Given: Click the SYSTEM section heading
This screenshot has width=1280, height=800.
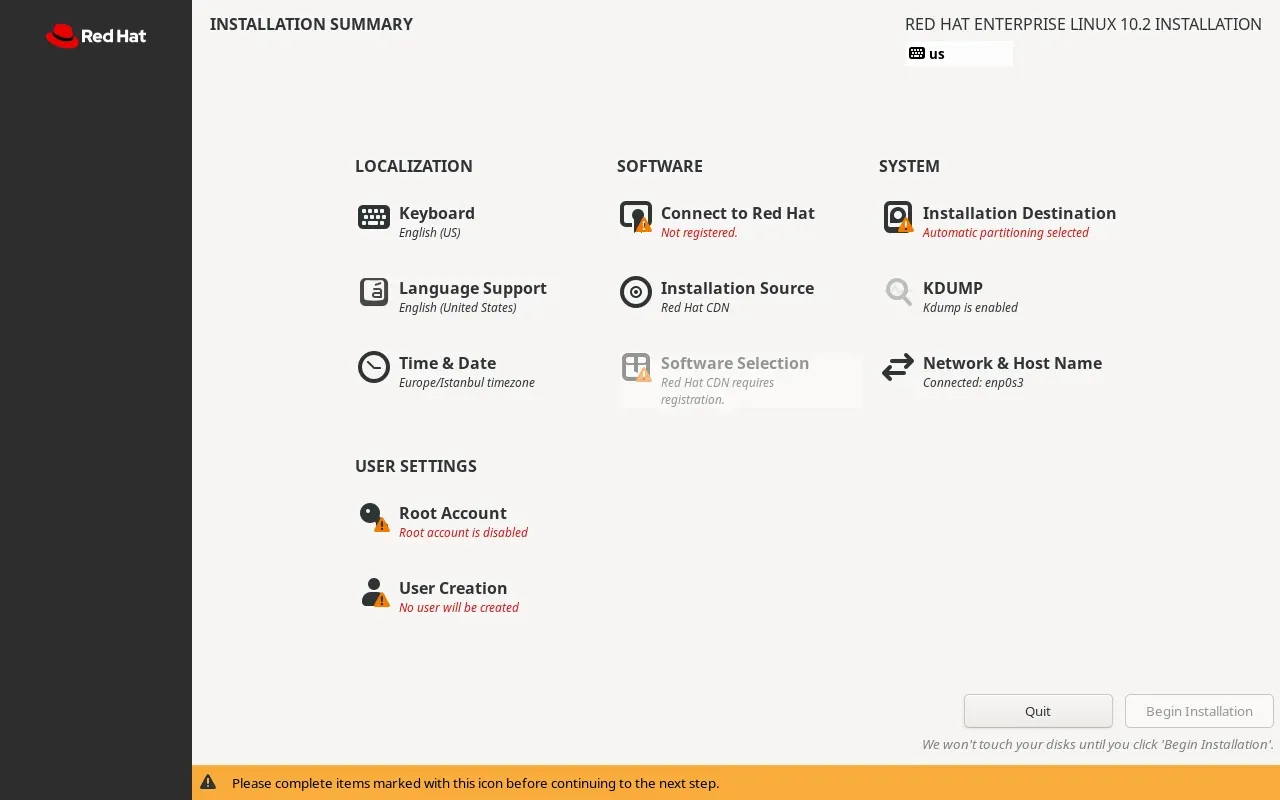Looking at the screenshot, I should pyautogui.click(x=909, y=166).
